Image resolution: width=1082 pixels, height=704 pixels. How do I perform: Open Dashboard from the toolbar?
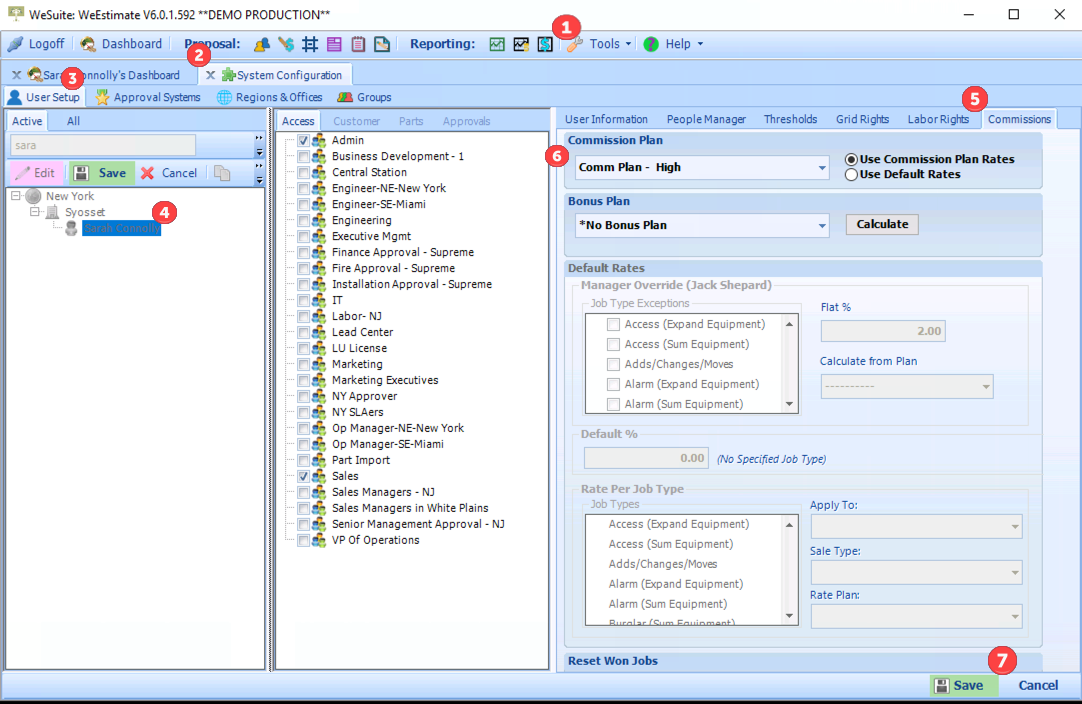click(121, 44)
